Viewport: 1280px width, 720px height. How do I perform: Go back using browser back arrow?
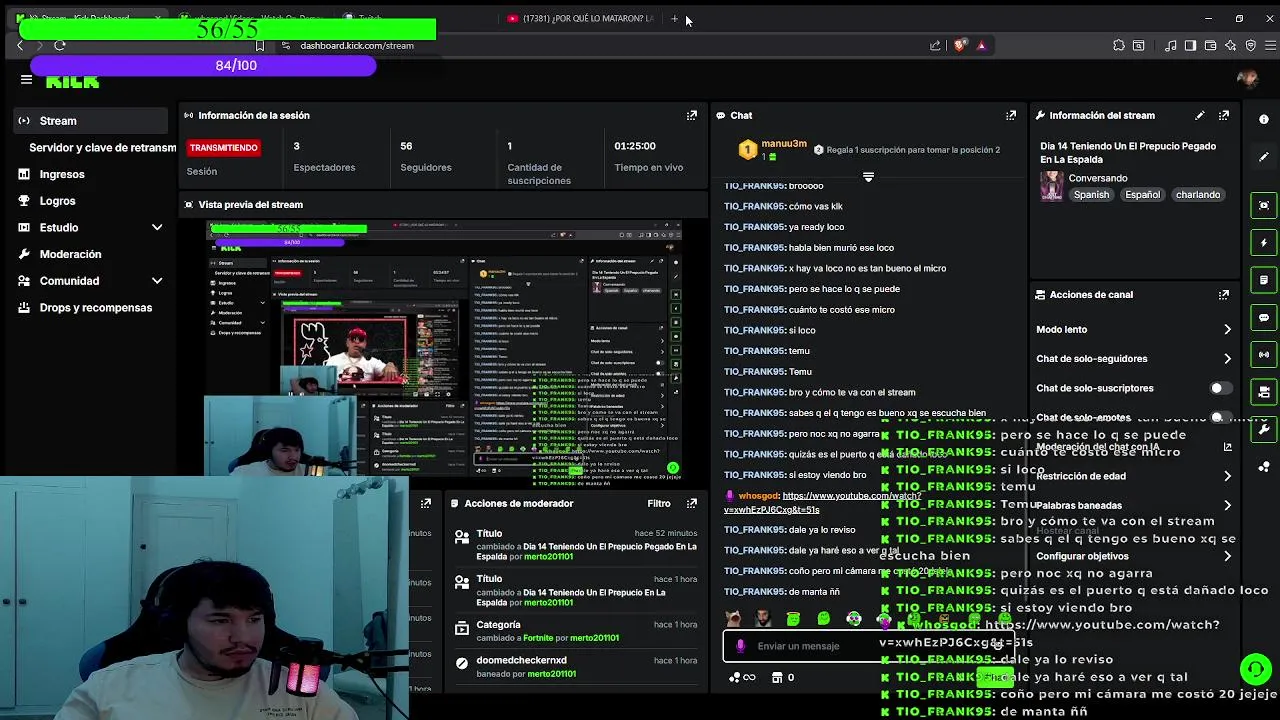tap(19, 45)
